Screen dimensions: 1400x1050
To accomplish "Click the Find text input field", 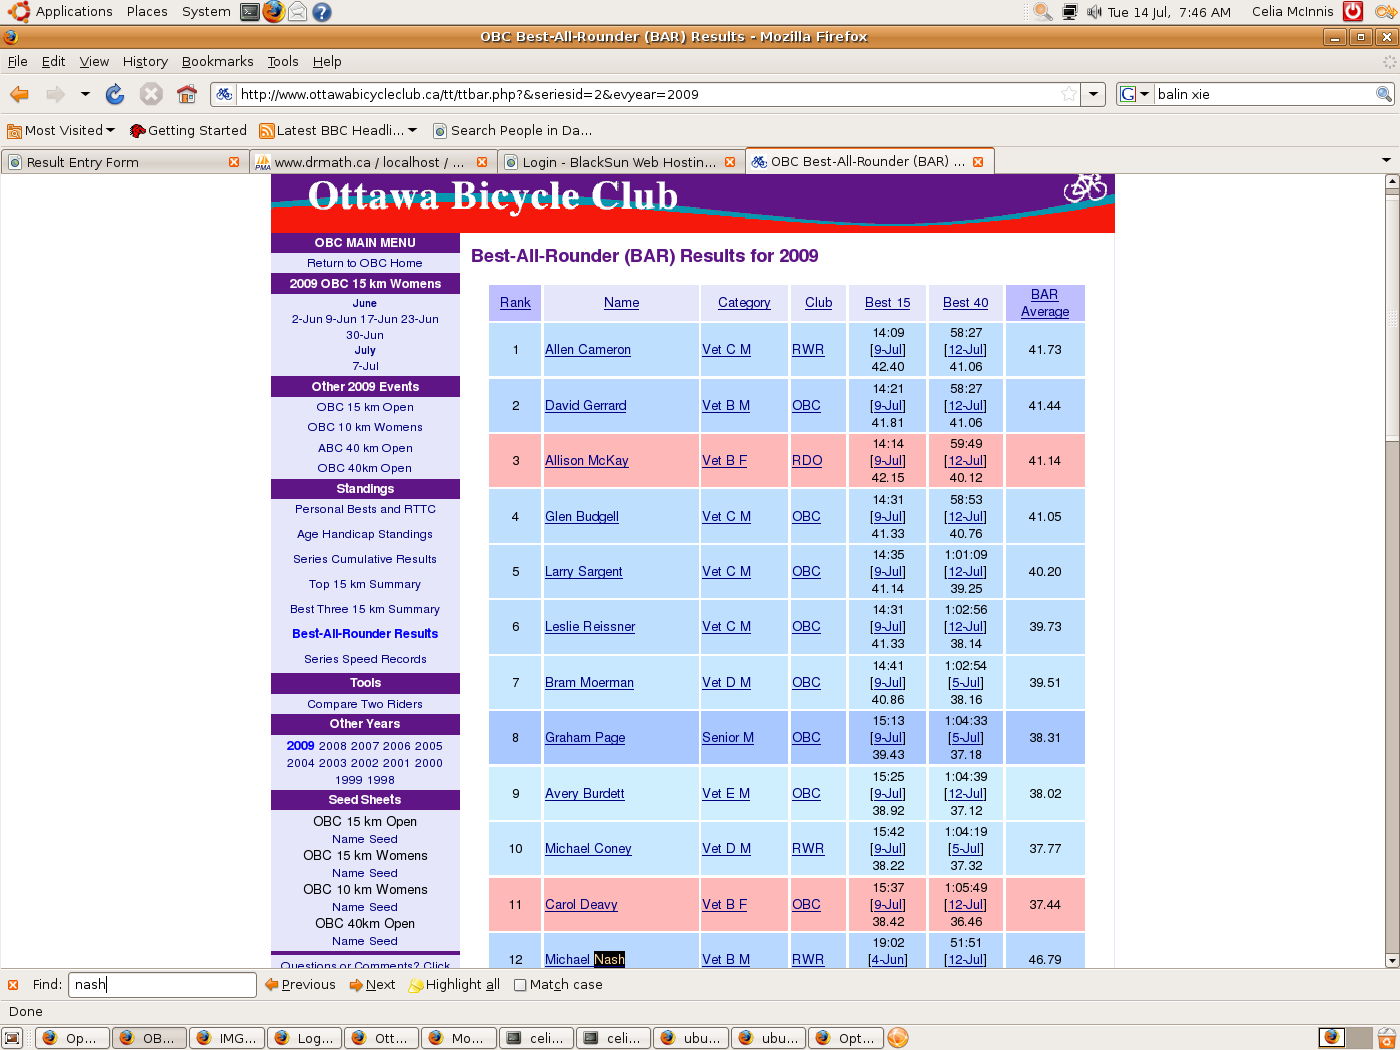I will tap(162, 985).
